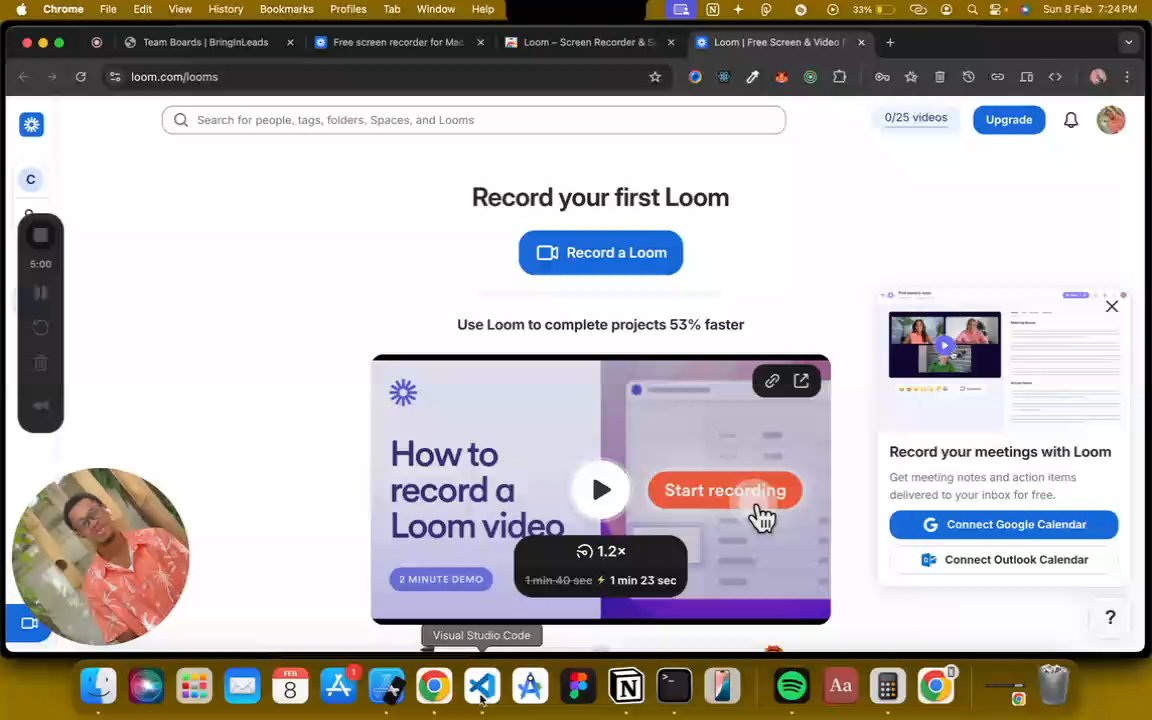Open Finder from the Dock

pyautogui.click(x=98, y=686)
